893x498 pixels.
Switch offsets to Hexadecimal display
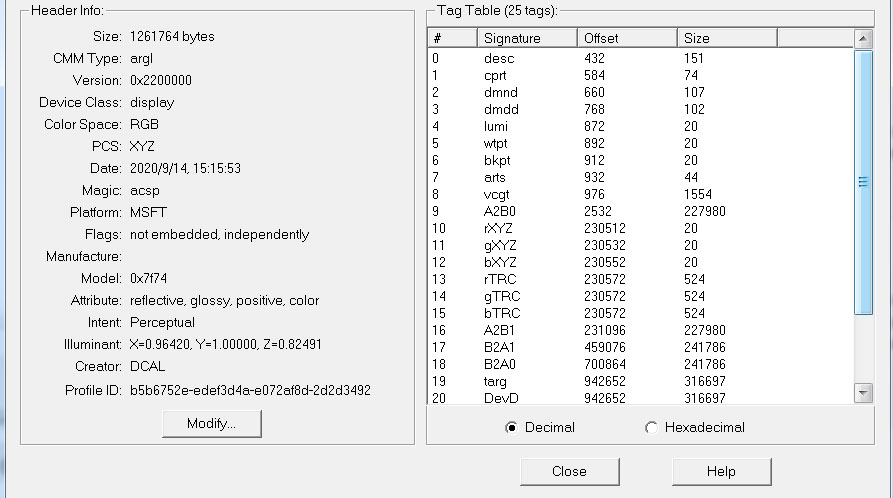pyautogui.click(x=652, y=427)
